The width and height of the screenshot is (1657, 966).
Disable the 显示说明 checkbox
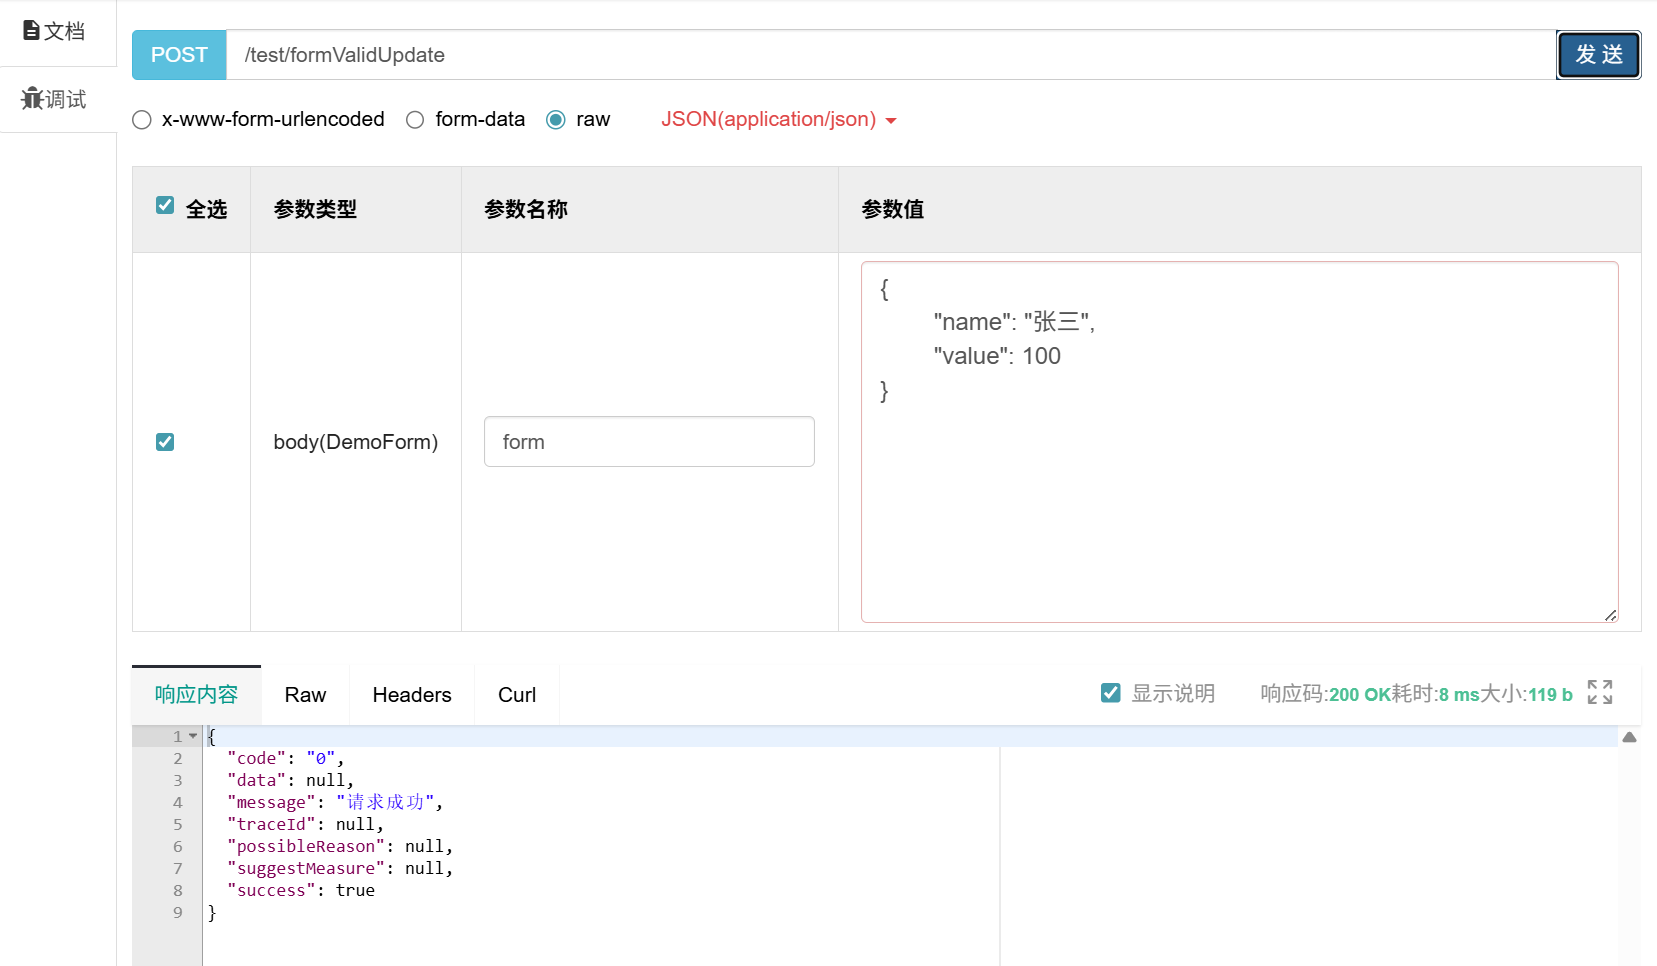coord(1110,691)
